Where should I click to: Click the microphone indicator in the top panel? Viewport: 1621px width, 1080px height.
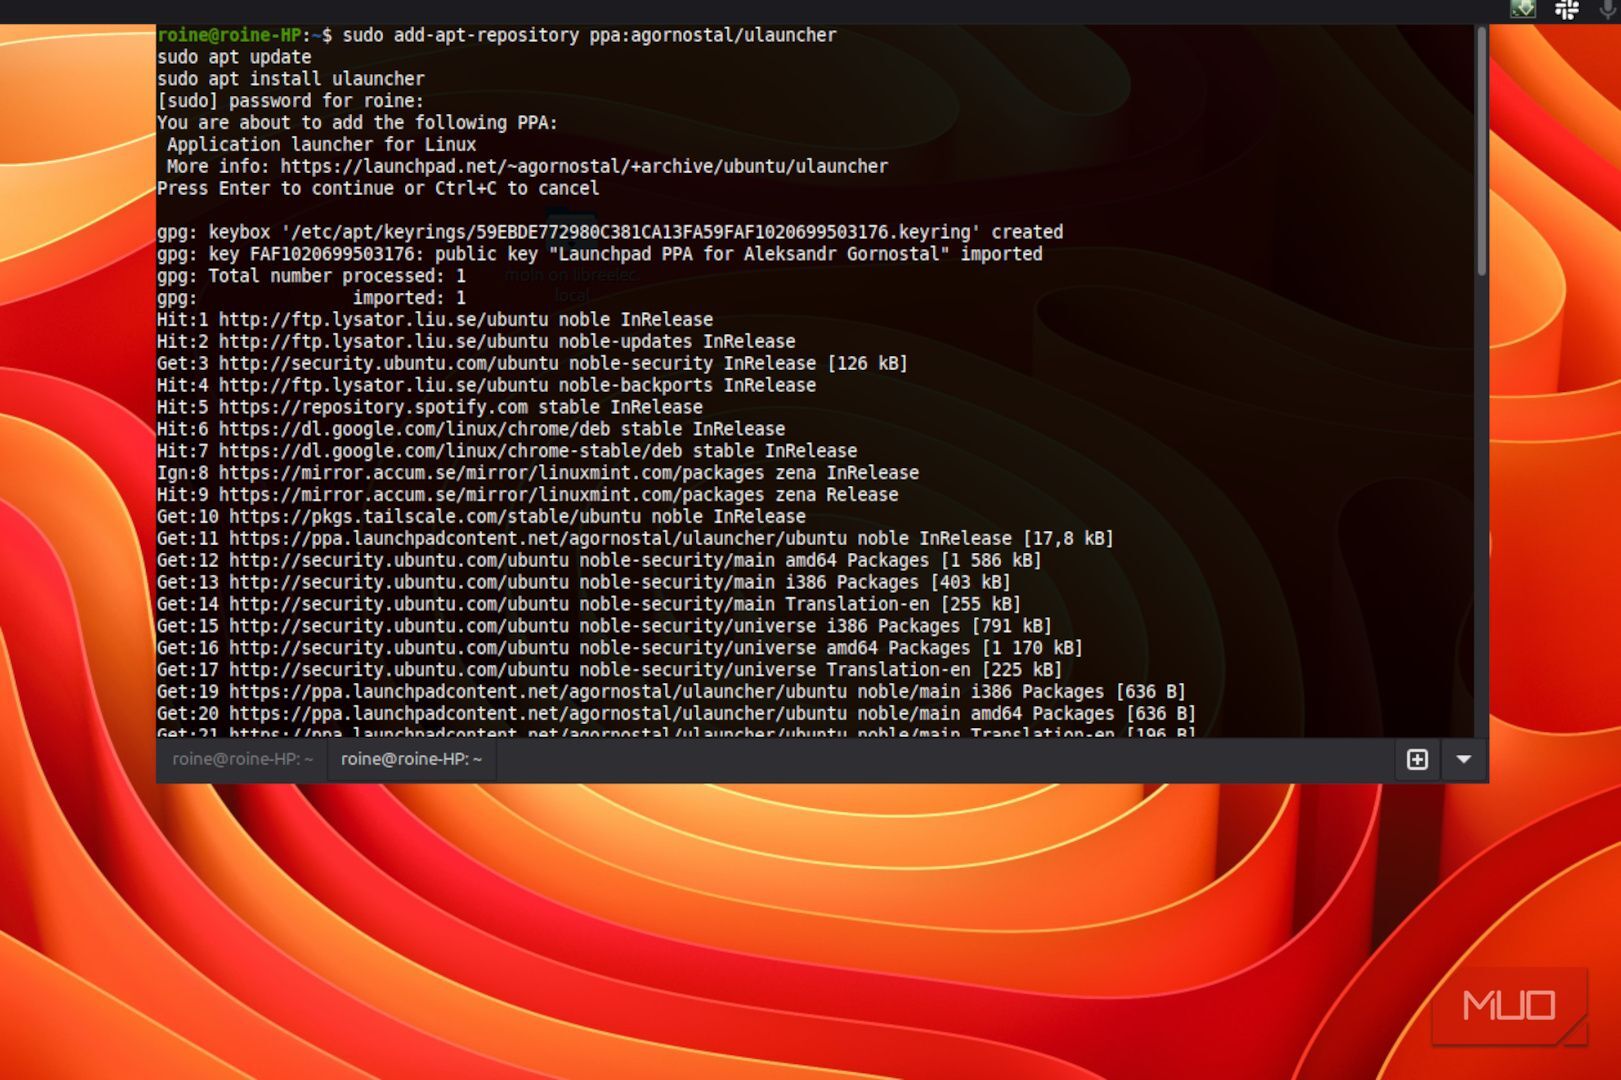1609,9
